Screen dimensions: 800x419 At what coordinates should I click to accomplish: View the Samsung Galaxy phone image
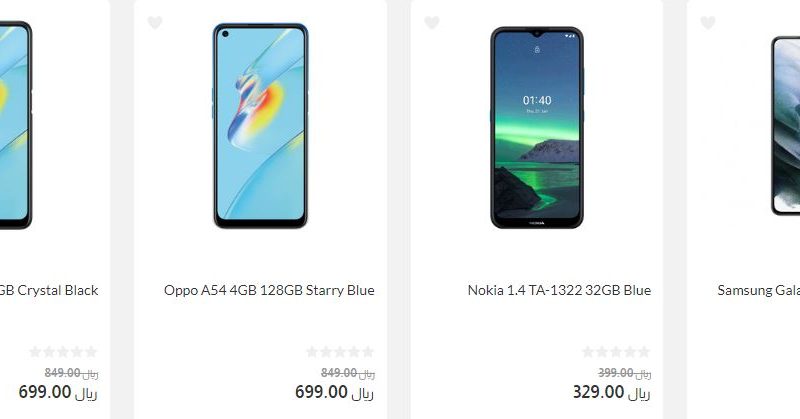[x=785, y=126]
